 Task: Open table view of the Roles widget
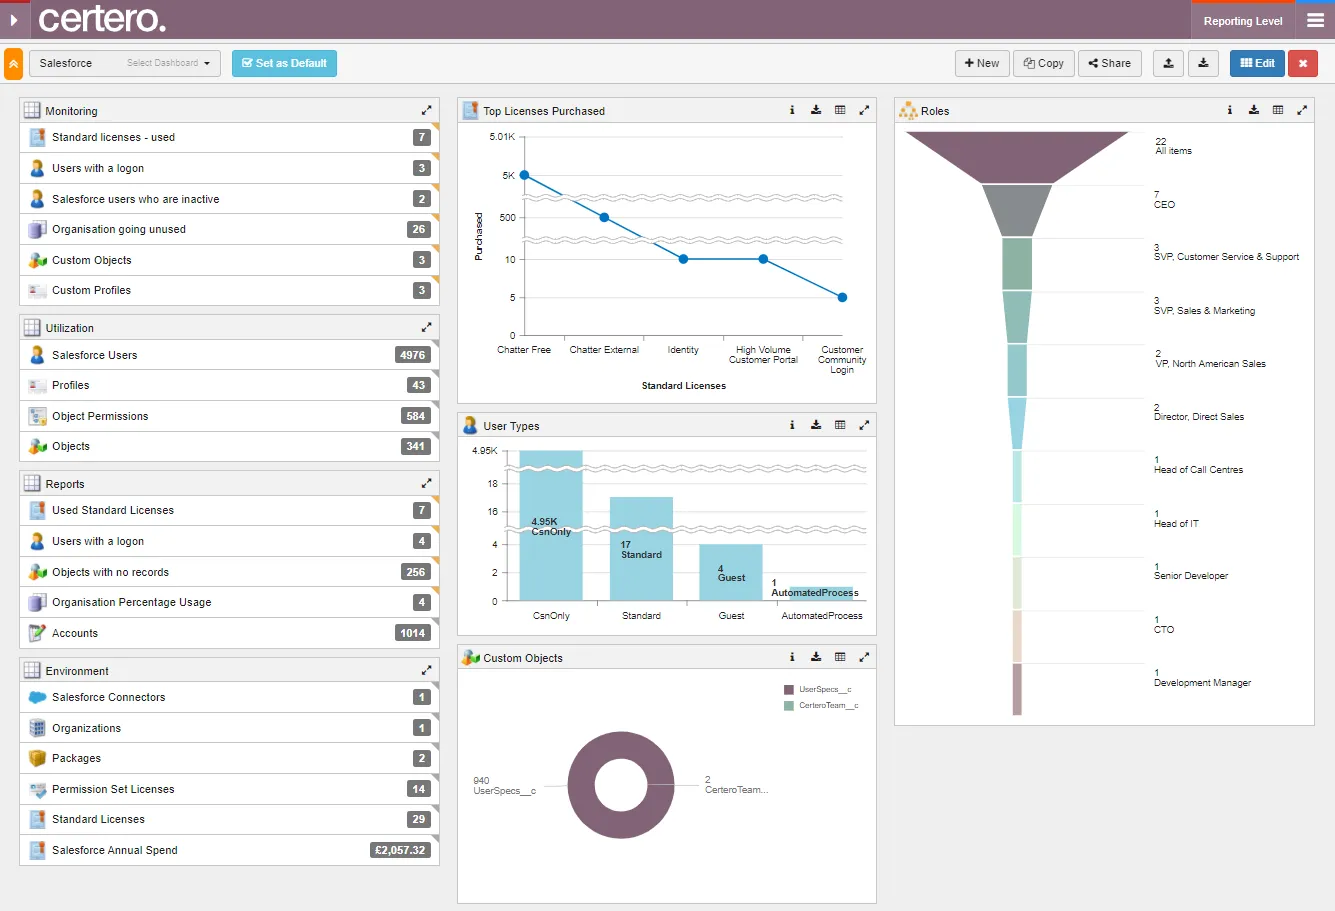pos(1278,110)
